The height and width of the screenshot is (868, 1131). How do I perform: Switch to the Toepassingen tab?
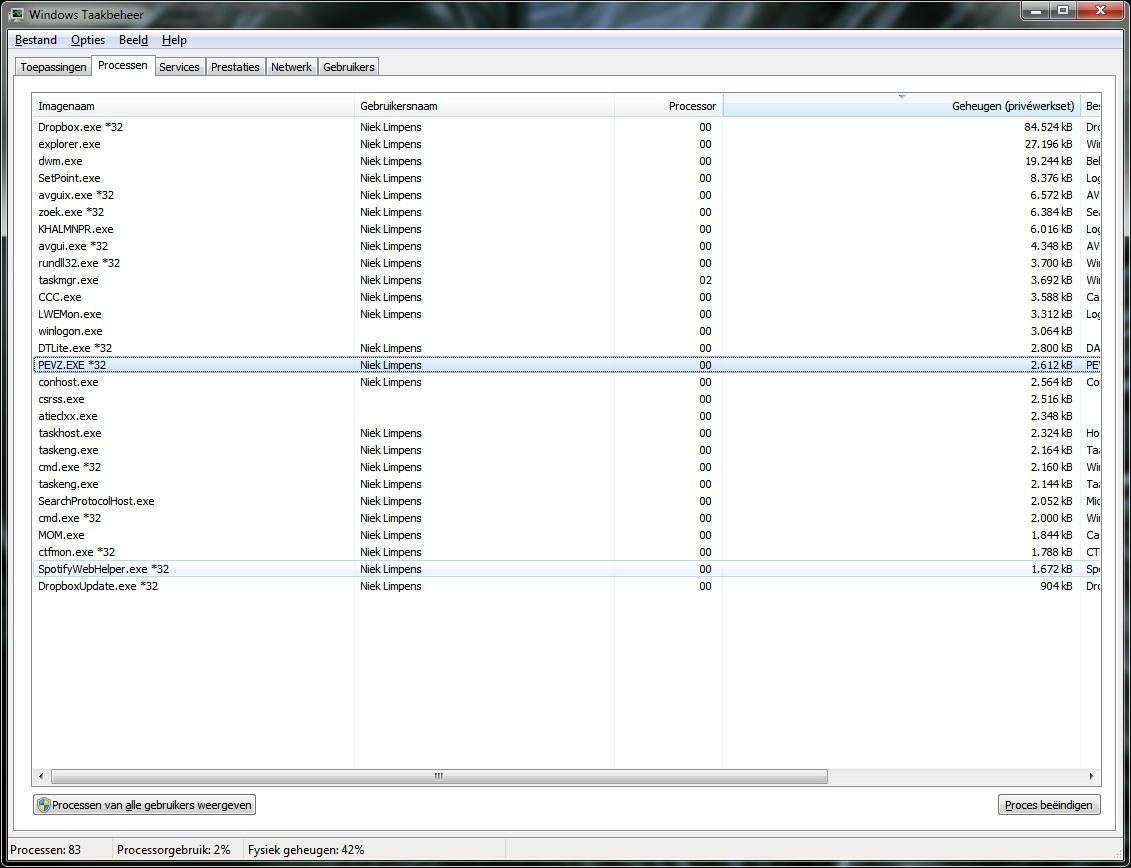(x=53, y=67)
